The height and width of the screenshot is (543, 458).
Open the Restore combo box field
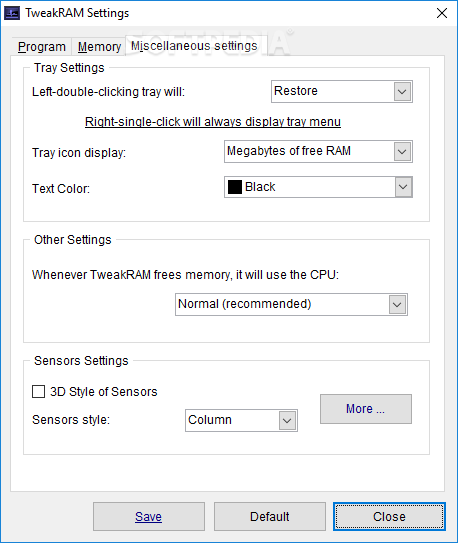tap(342, 92)
